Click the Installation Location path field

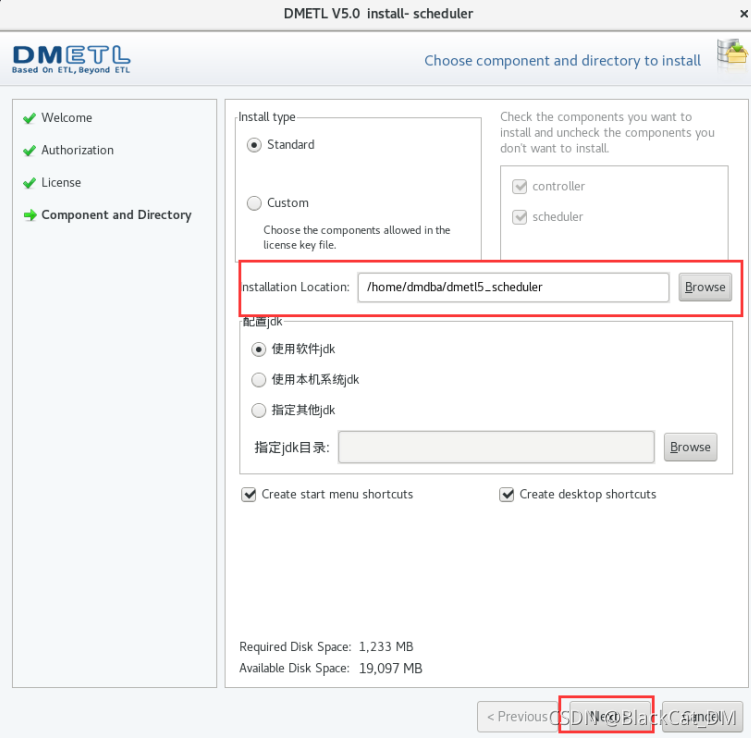click(x=513, y=287)
